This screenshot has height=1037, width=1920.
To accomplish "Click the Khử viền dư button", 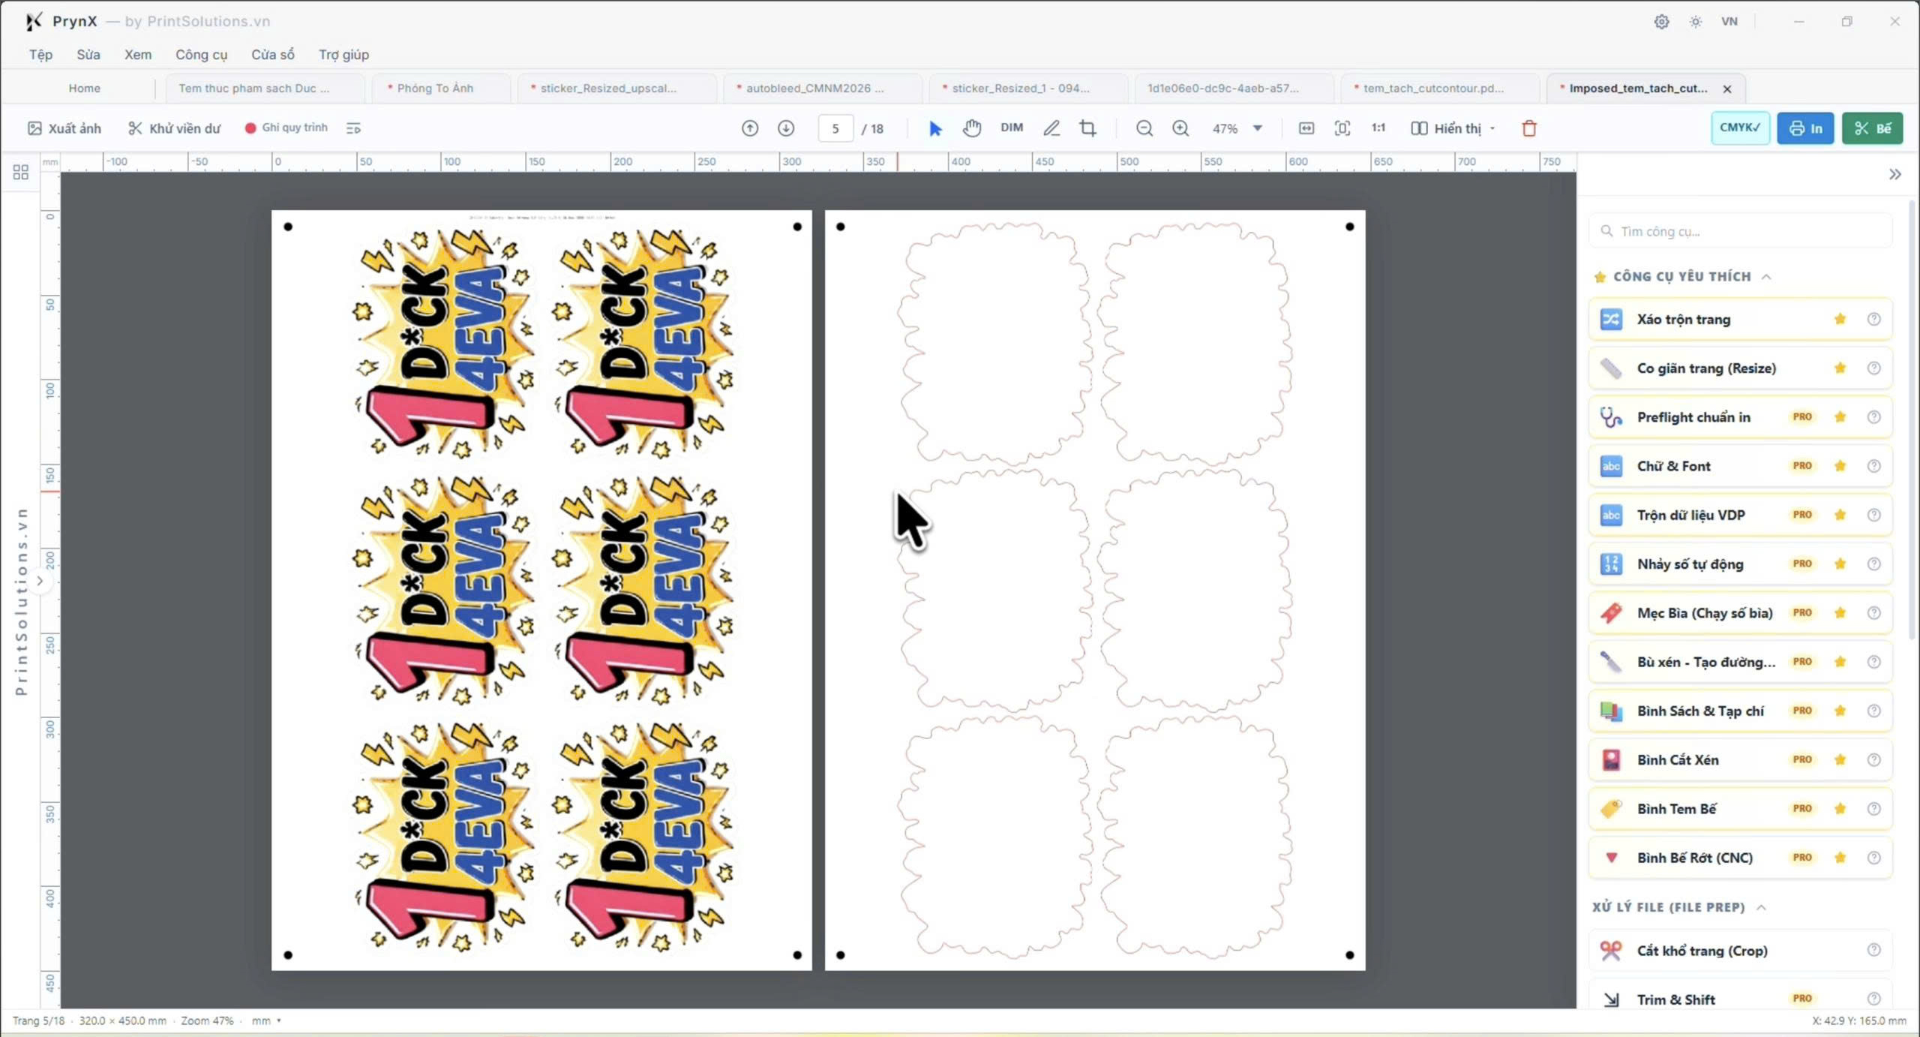I will [174, 128].
